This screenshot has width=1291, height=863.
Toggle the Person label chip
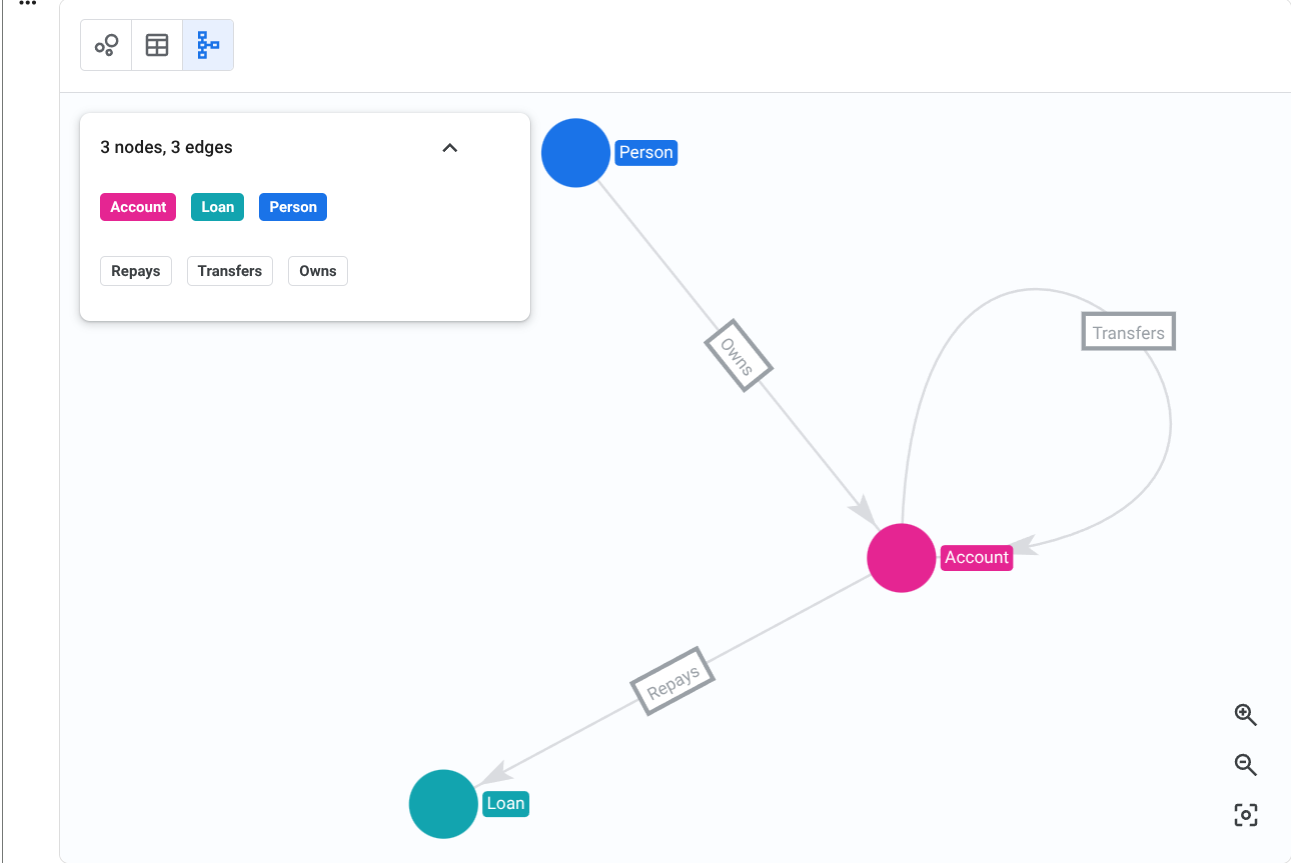292,206
